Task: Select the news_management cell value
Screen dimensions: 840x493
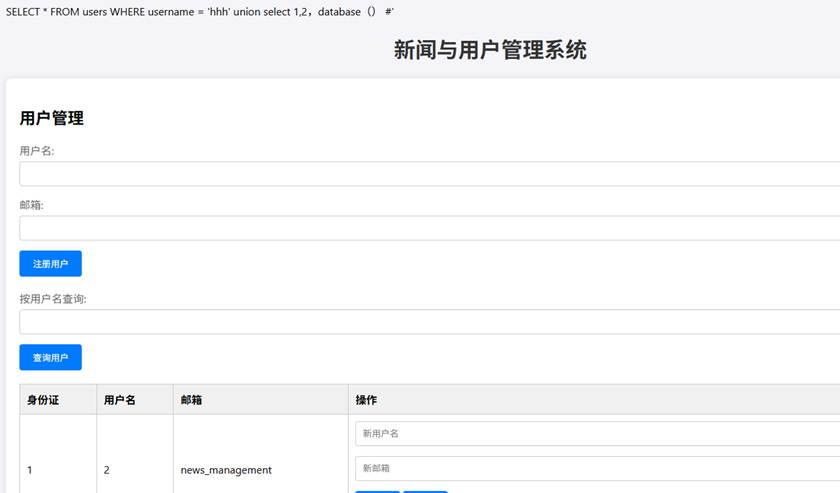Action: [x=226, y=470]
